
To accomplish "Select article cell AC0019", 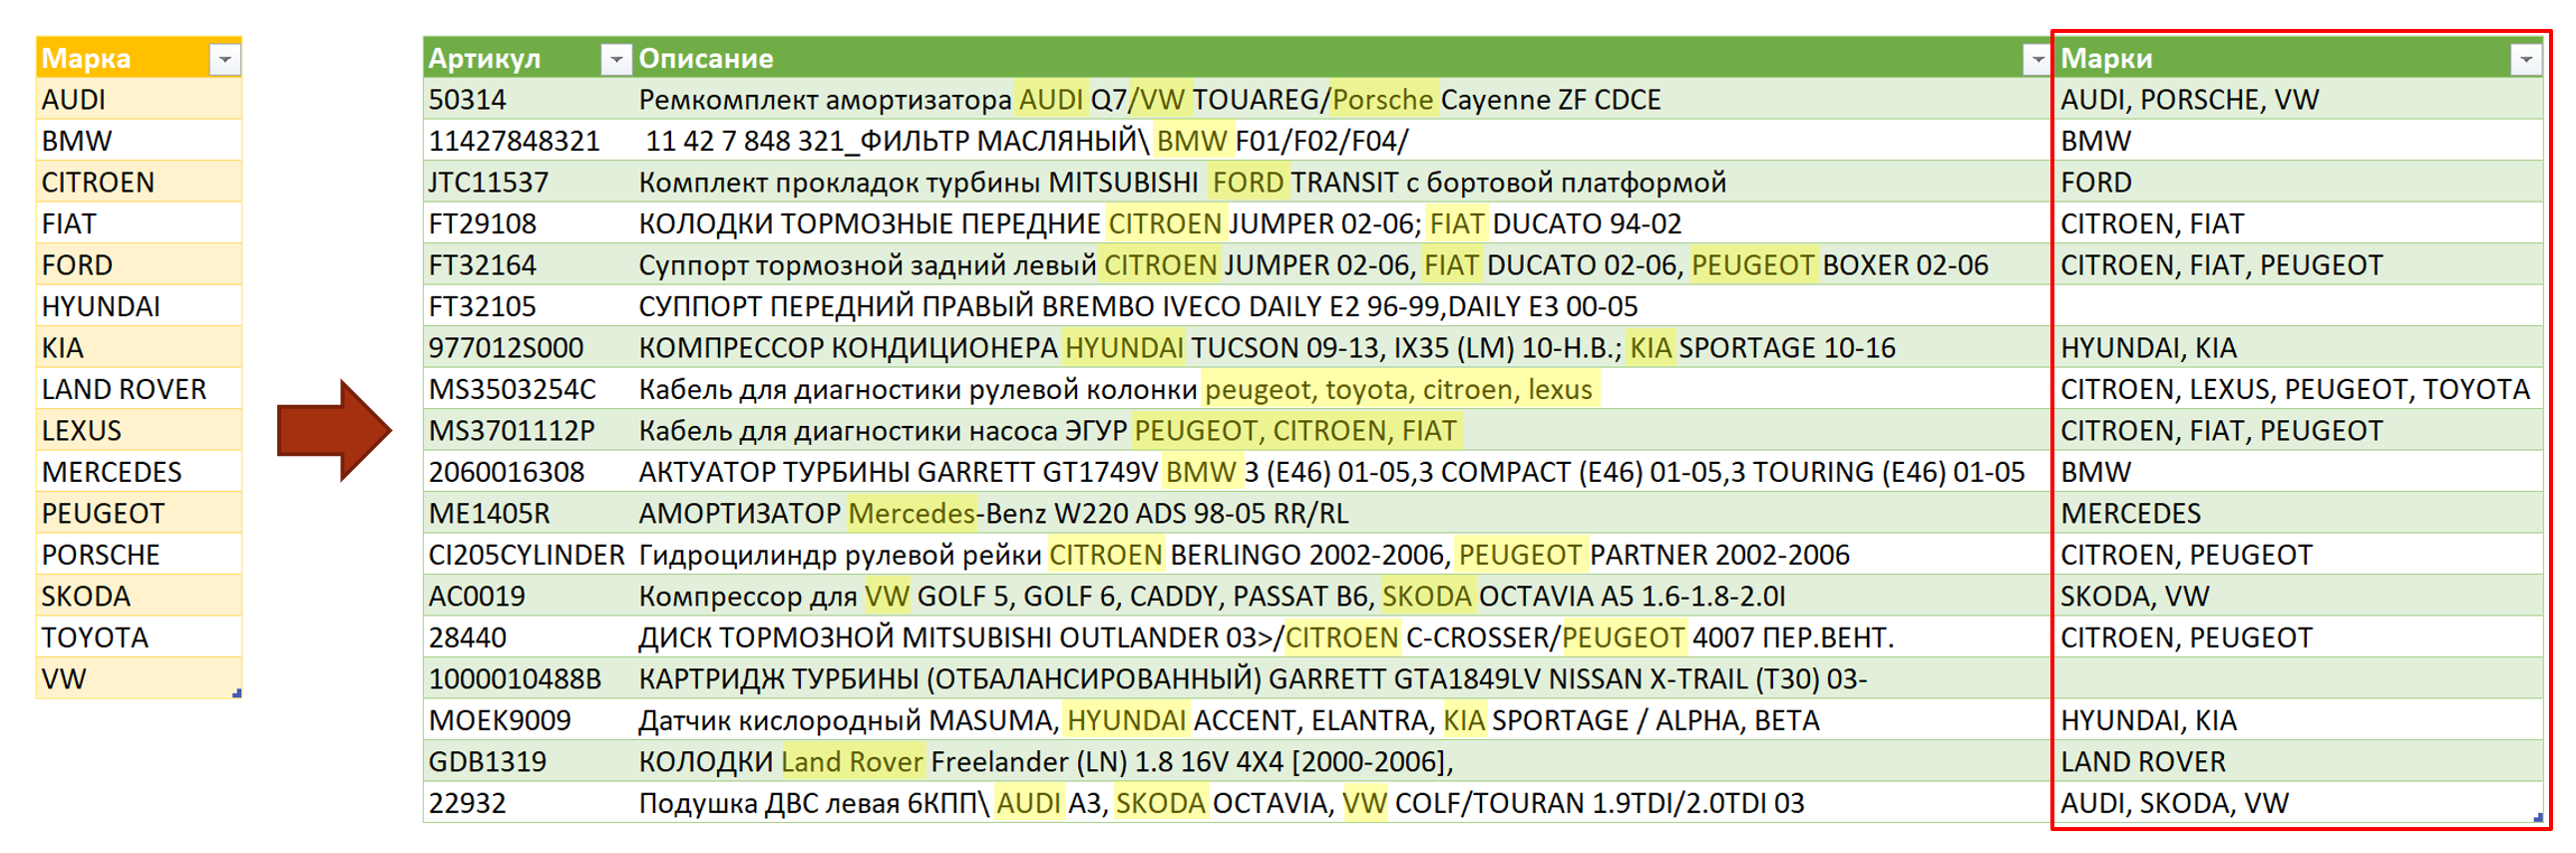I will coord(528,596).
